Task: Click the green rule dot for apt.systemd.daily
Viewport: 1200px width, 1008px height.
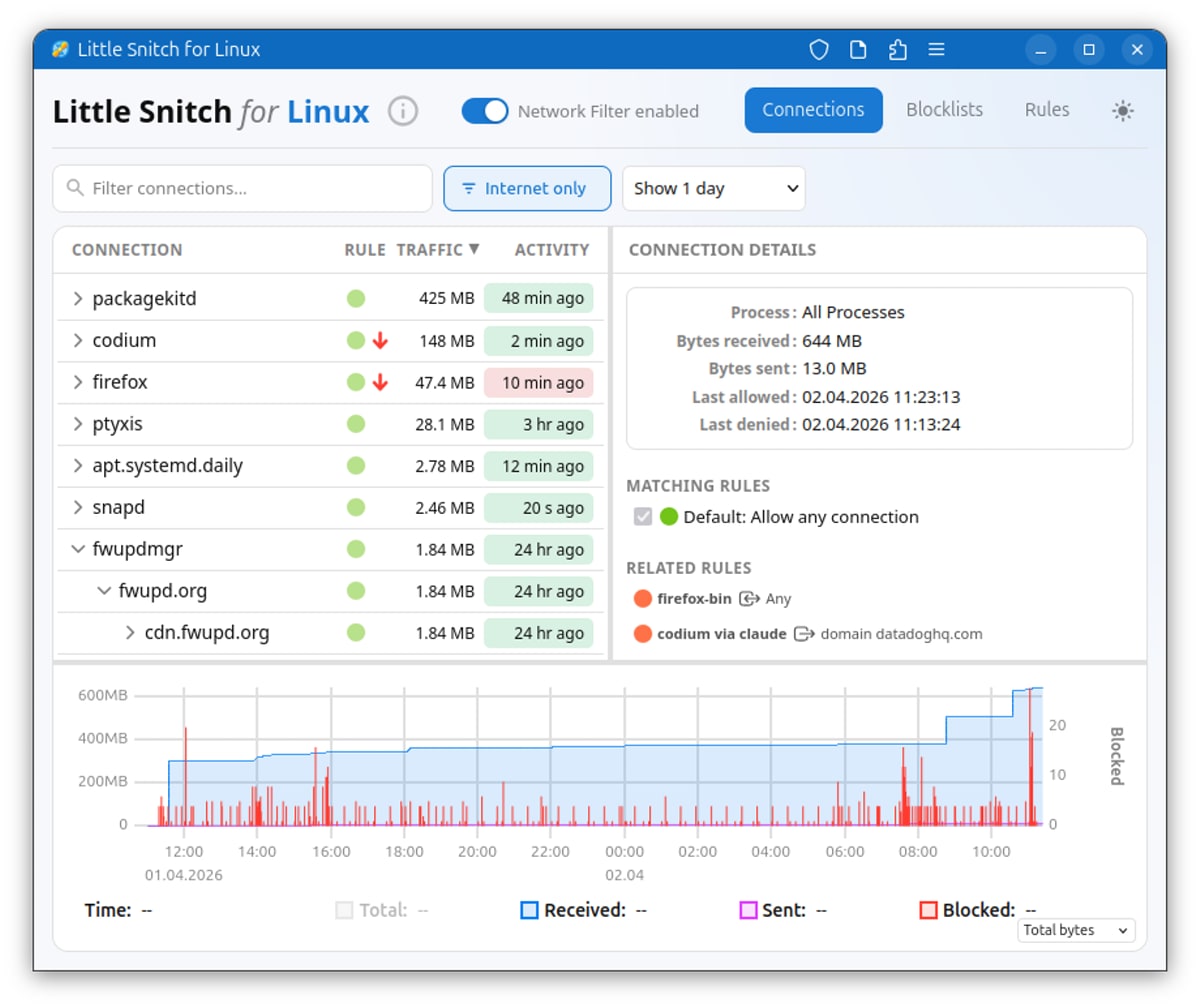Action: (356, 466)
